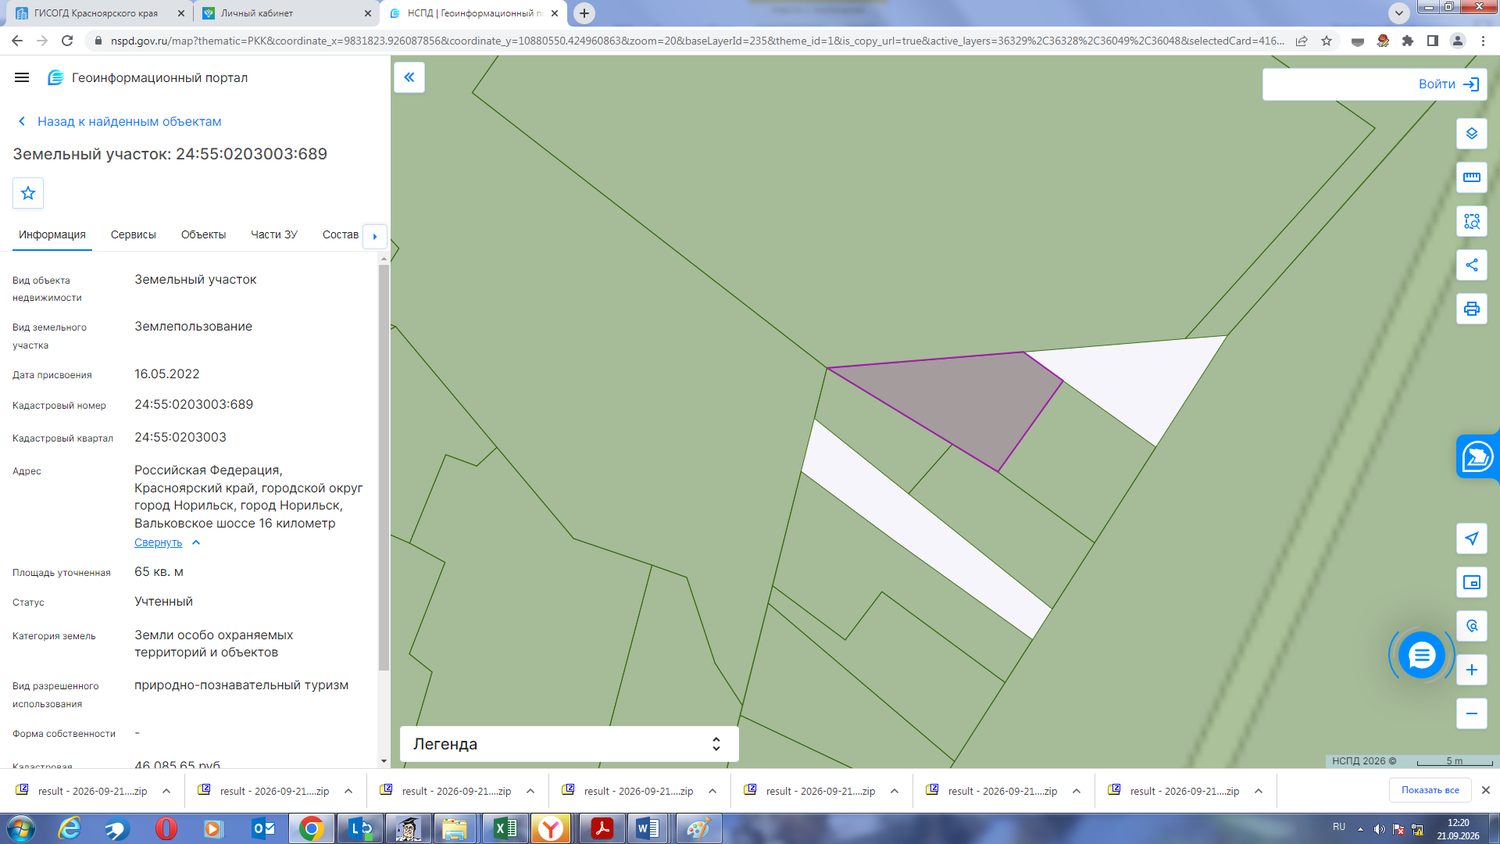Open the Сервисы tab
The image size is (1500, 844).
coord(133,235)
